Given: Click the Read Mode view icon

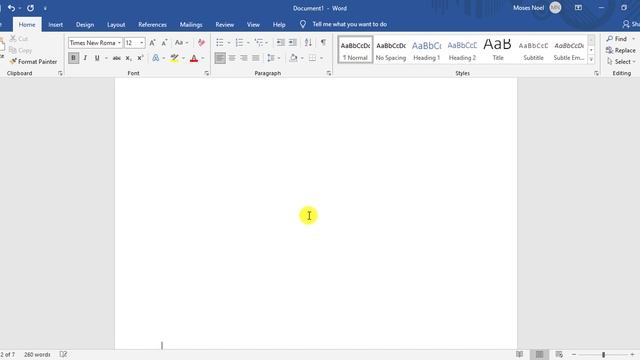Looking at the screenshot, I should coord(519,354).
